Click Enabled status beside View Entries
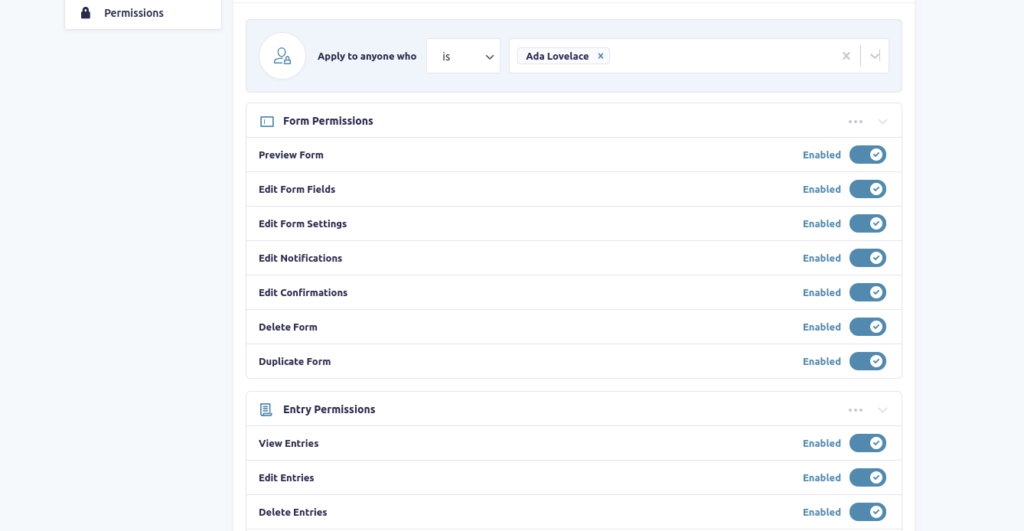1024x531 pixels. pos(822,443)
